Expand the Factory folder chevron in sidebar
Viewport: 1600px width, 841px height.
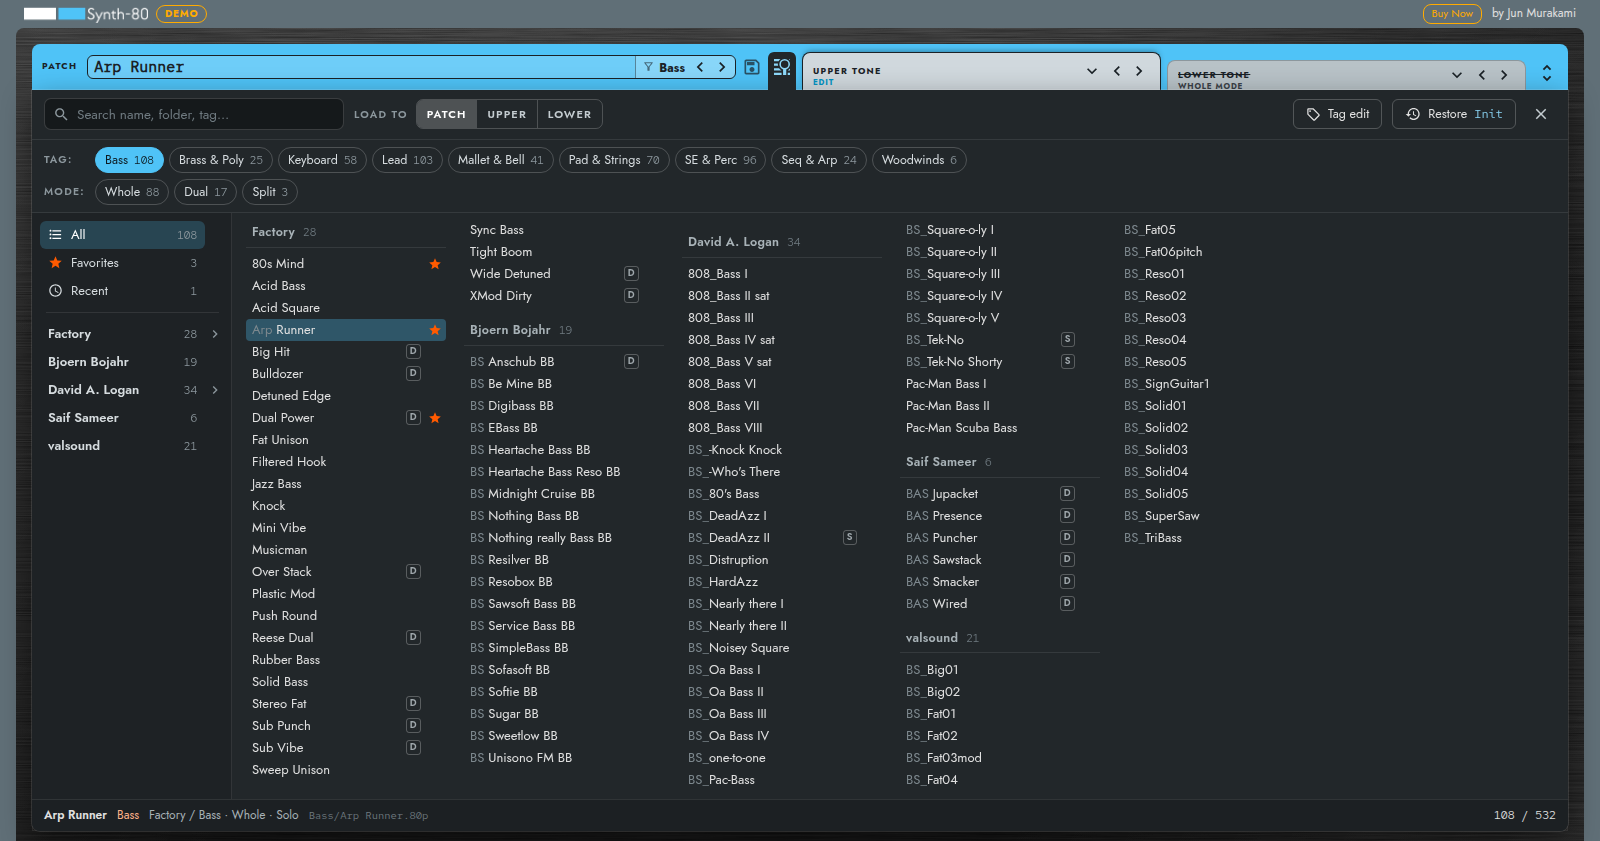(x=215, y=334)
